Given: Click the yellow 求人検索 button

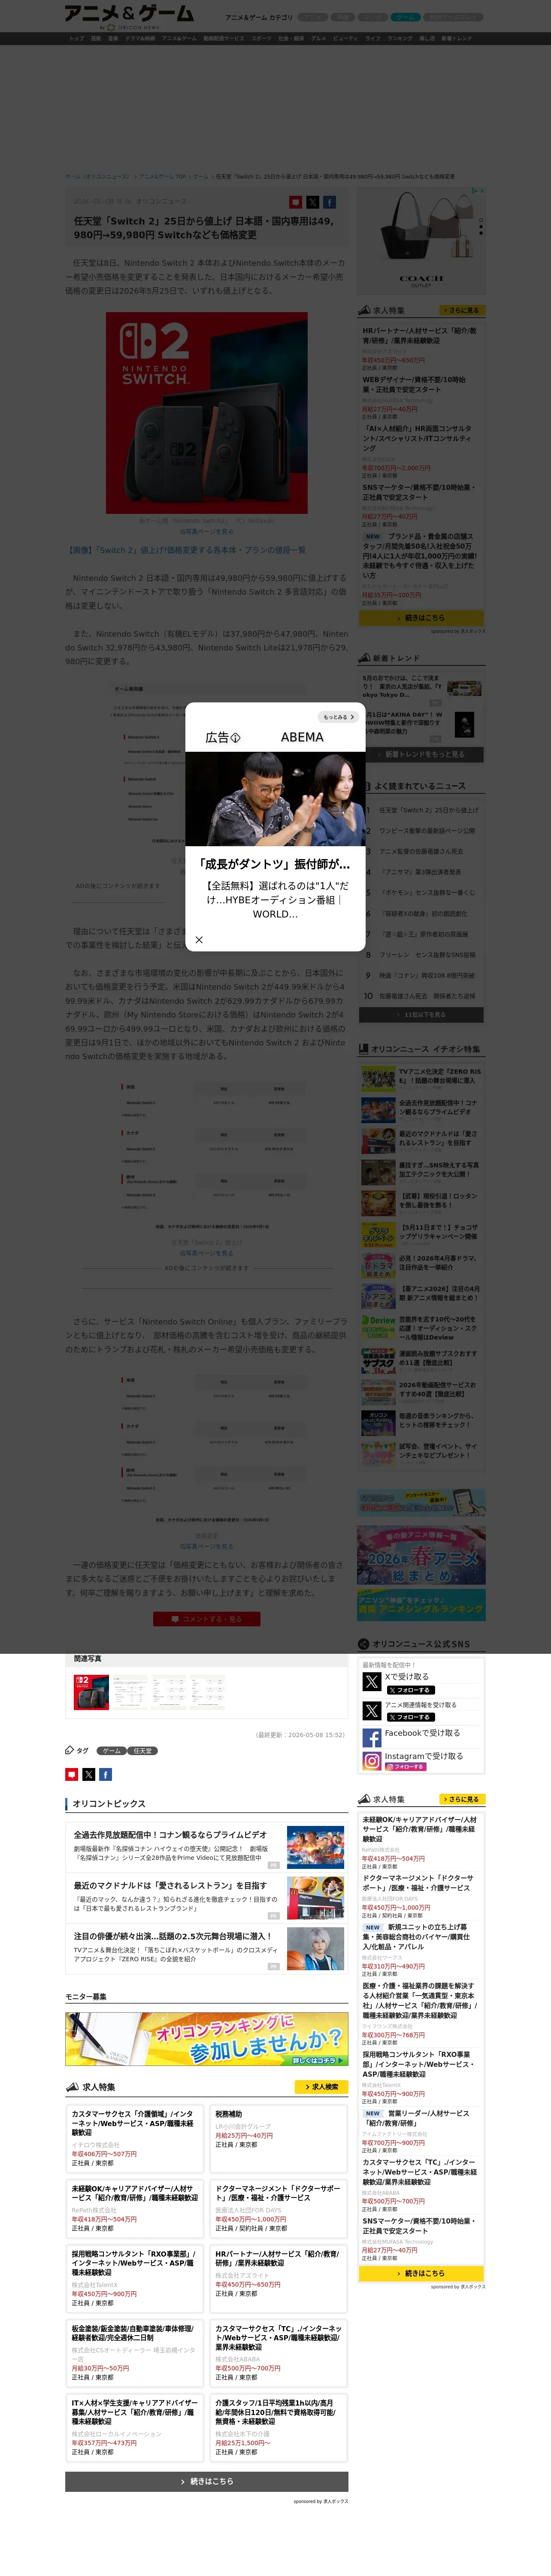Looking at the screenshot, I should [x=321, y=2087].
